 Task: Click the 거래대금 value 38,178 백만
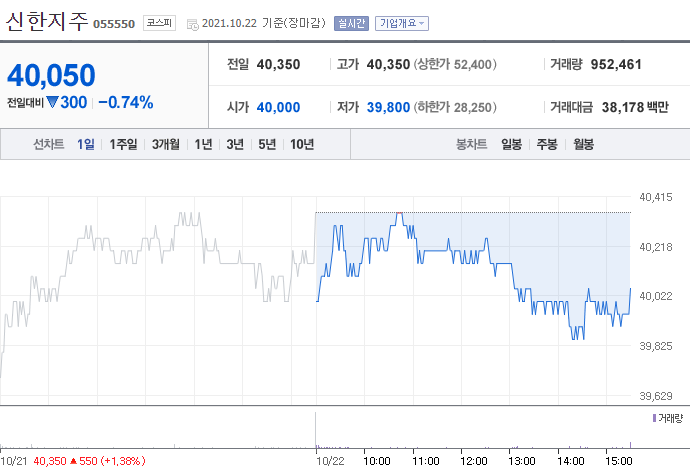point(635,107)
